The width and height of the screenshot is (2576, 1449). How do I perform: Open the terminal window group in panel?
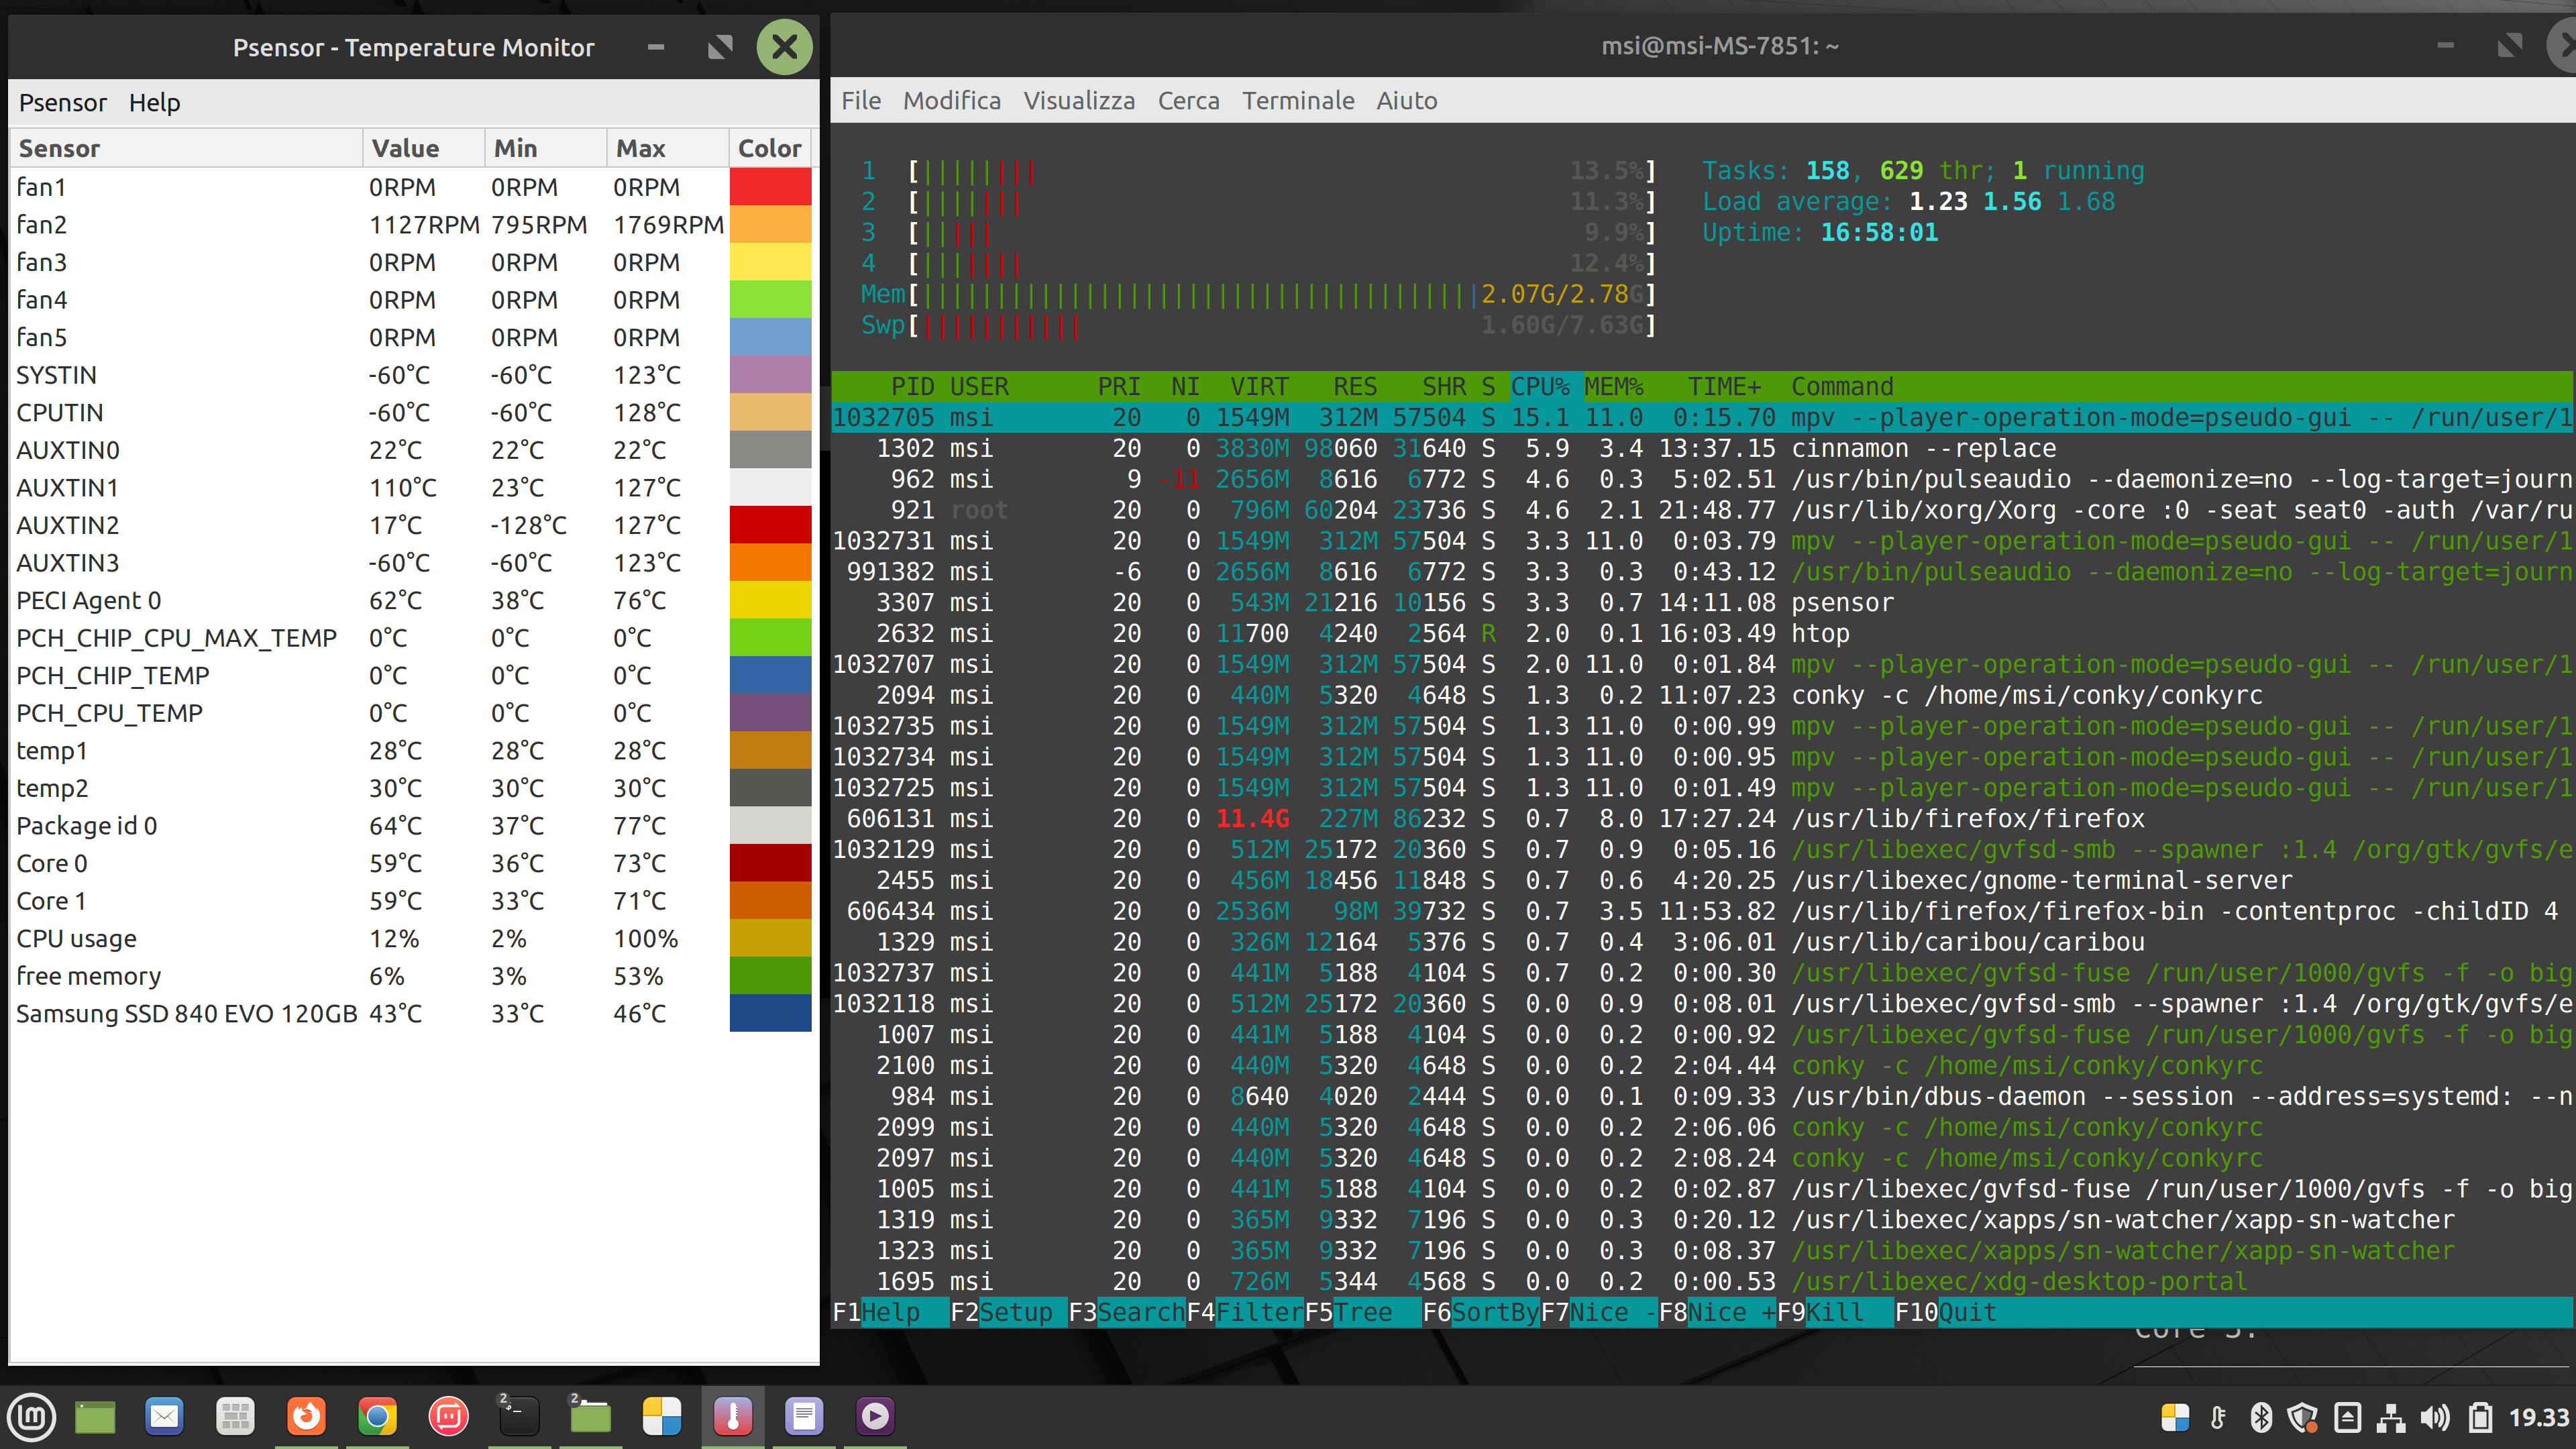pyautogui.click(x=519, y=1416)
